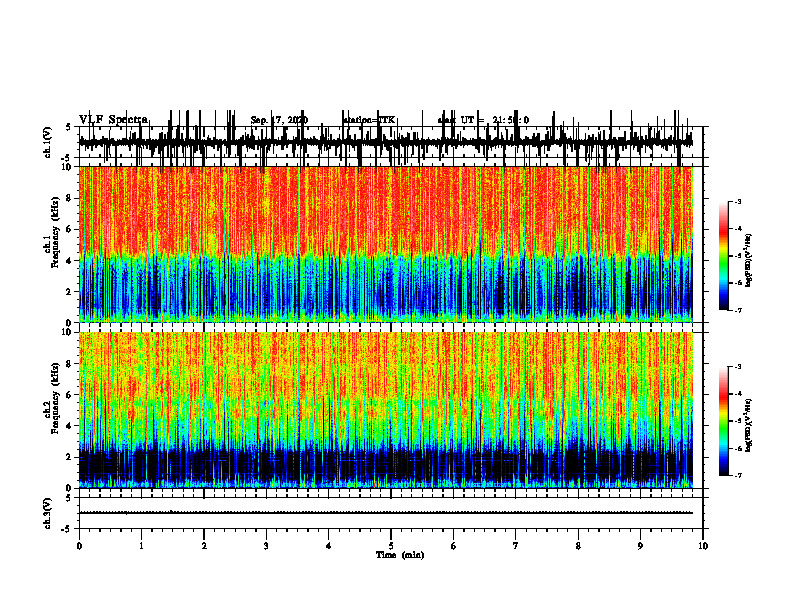
Task: Click the ch.1 voltage waveform panel
Action: point(391,142)
